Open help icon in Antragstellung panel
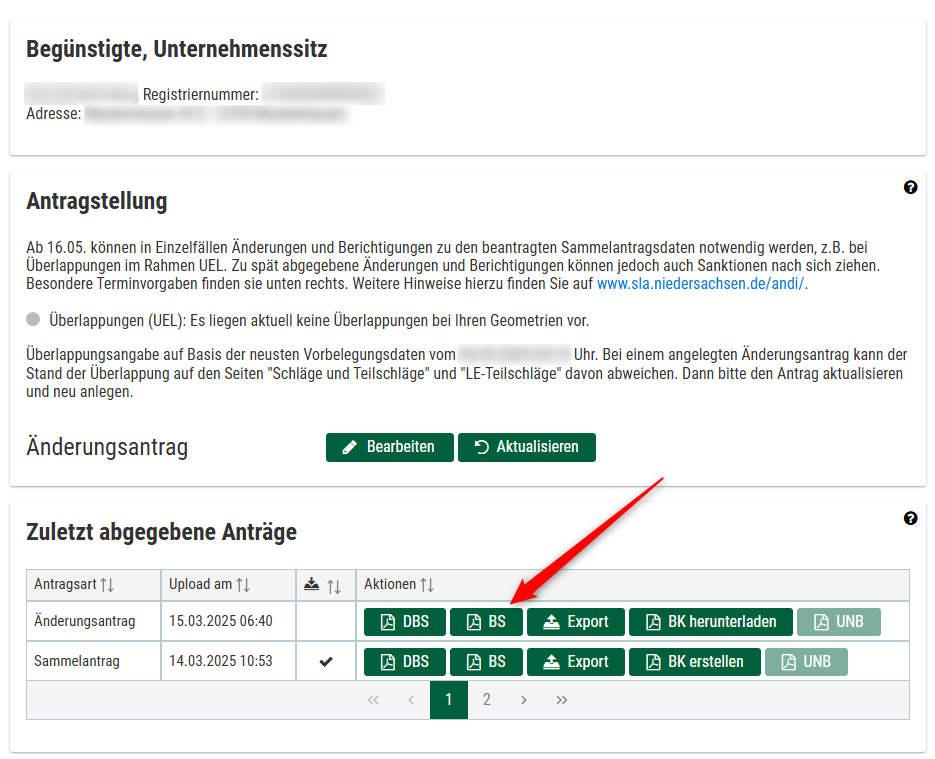 click(910, 187)
